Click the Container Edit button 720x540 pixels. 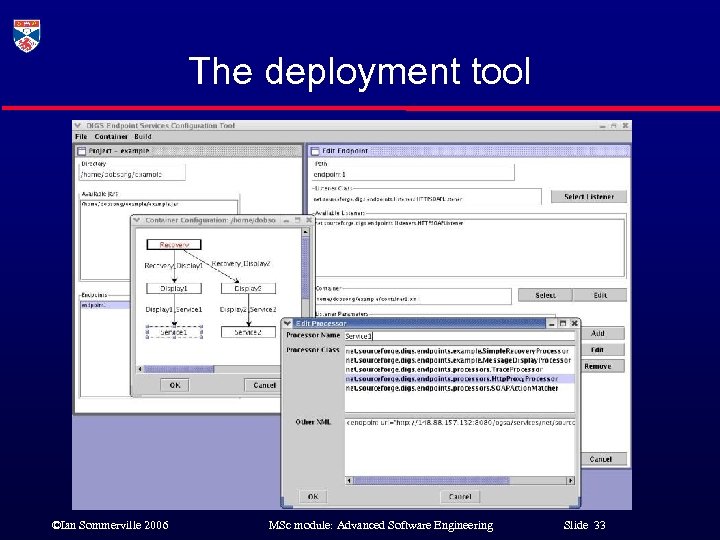[x=600, y=295]
